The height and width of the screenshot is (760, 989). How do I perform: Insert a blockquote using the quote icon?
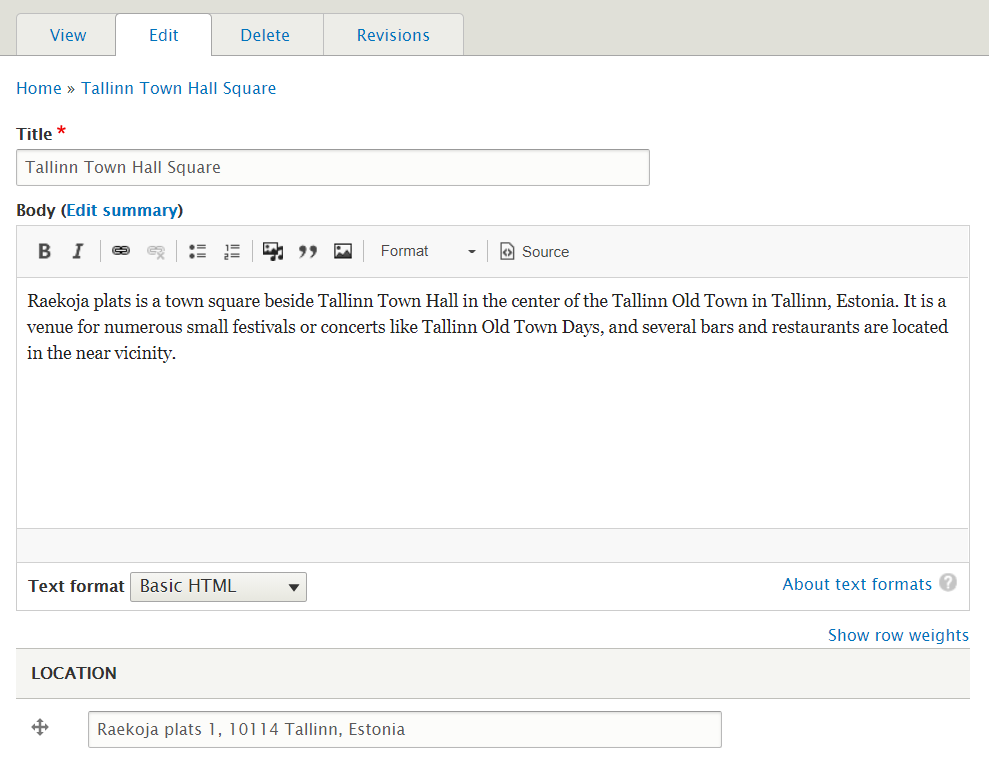pos(308,251)
